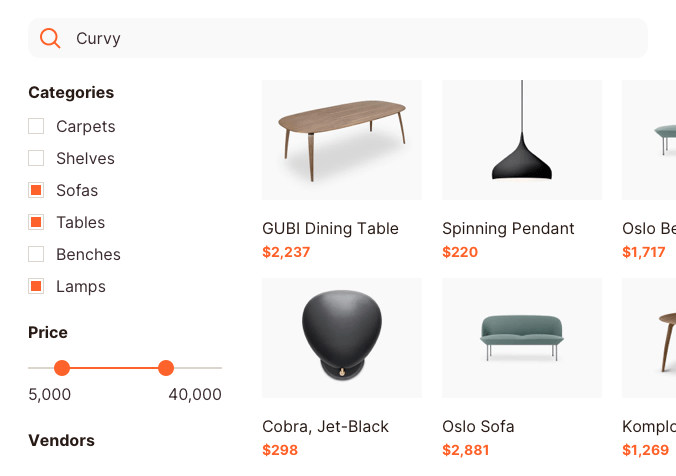676x476 pixels.
Task: Open the Cobra, Jet-Black product link
Action: point(325,427)
